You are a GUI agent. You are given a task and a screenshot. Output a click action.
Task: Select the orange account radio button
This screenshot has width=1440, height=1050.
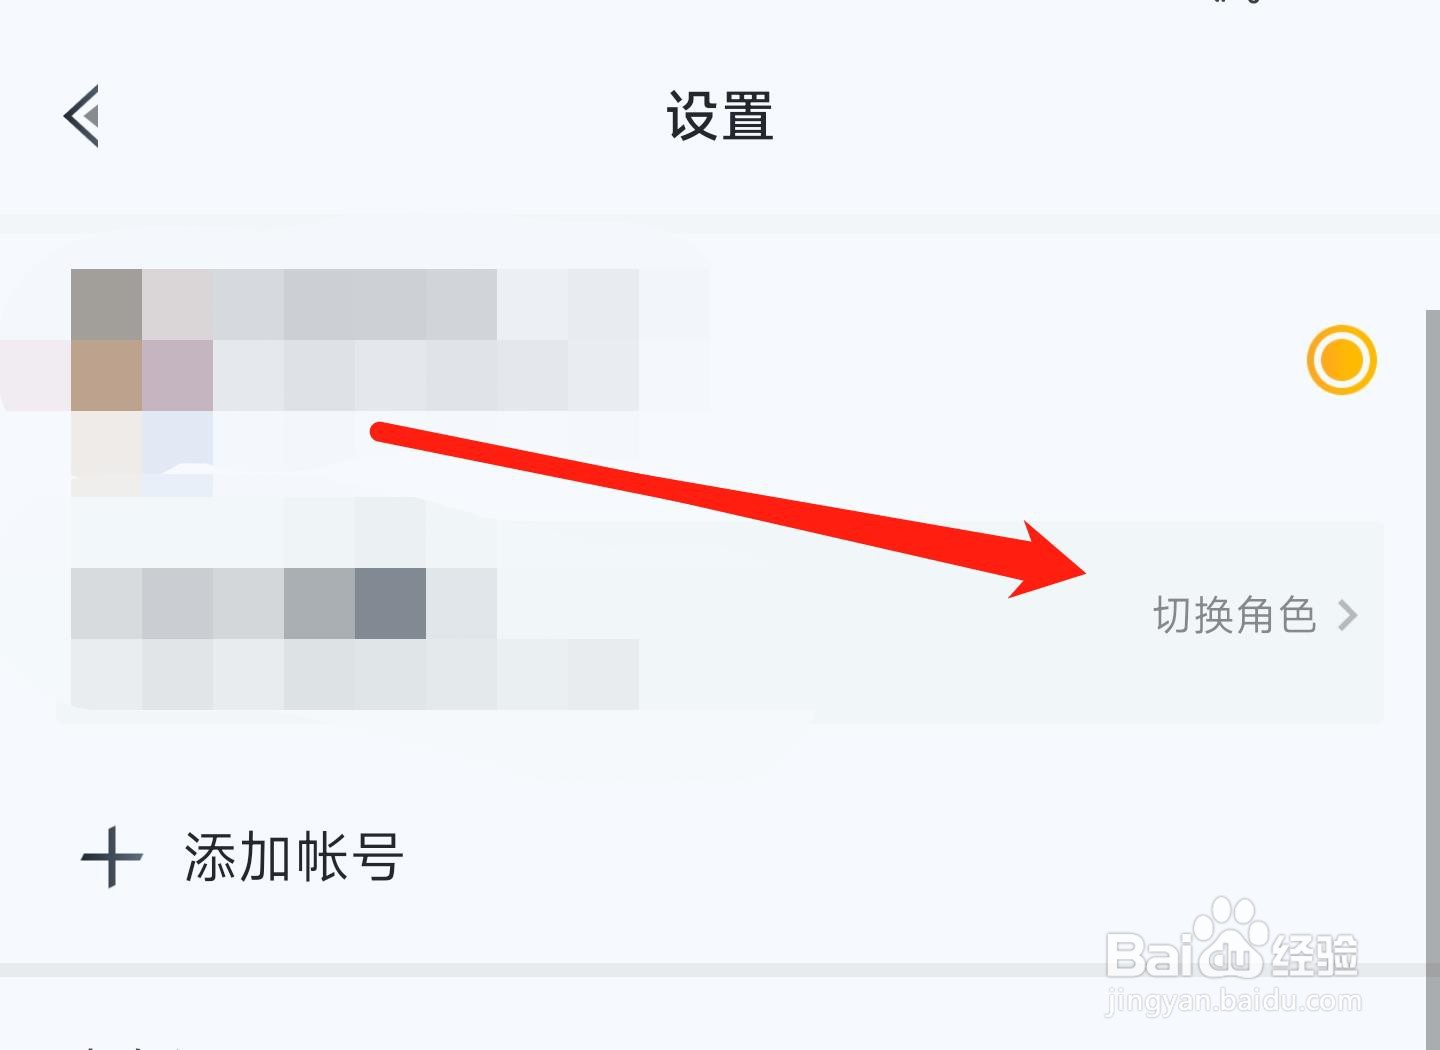coord(1341,360)
